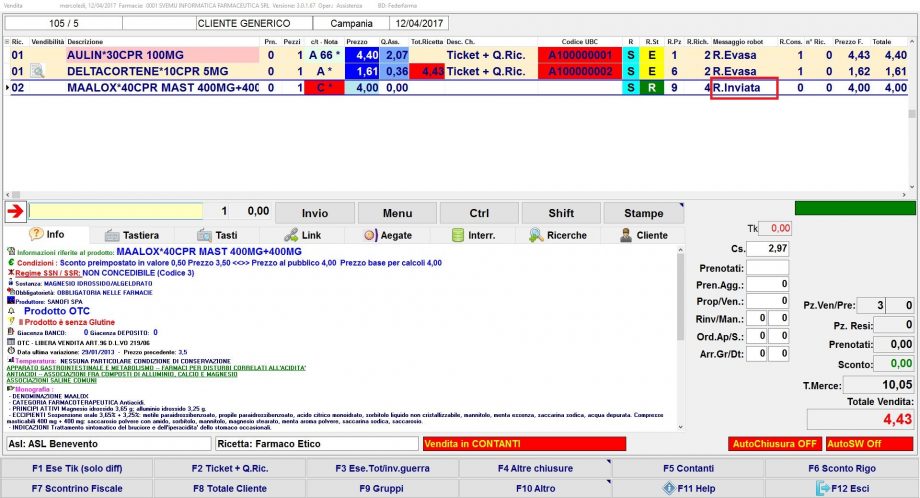Viewport: 920px width, 498px height.
Task: Open the Ricerche search tab
Action: pyautogui.click(x=557, y=235)
